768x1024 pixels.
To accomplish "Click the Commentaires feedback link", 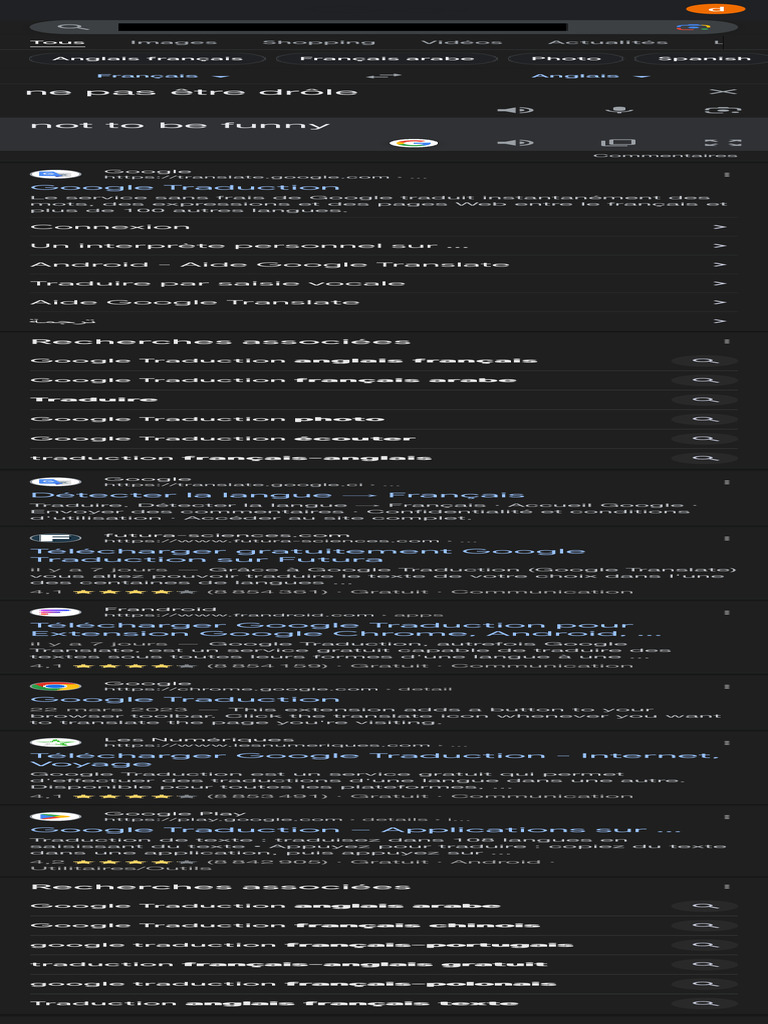I will tap(665, 155).
